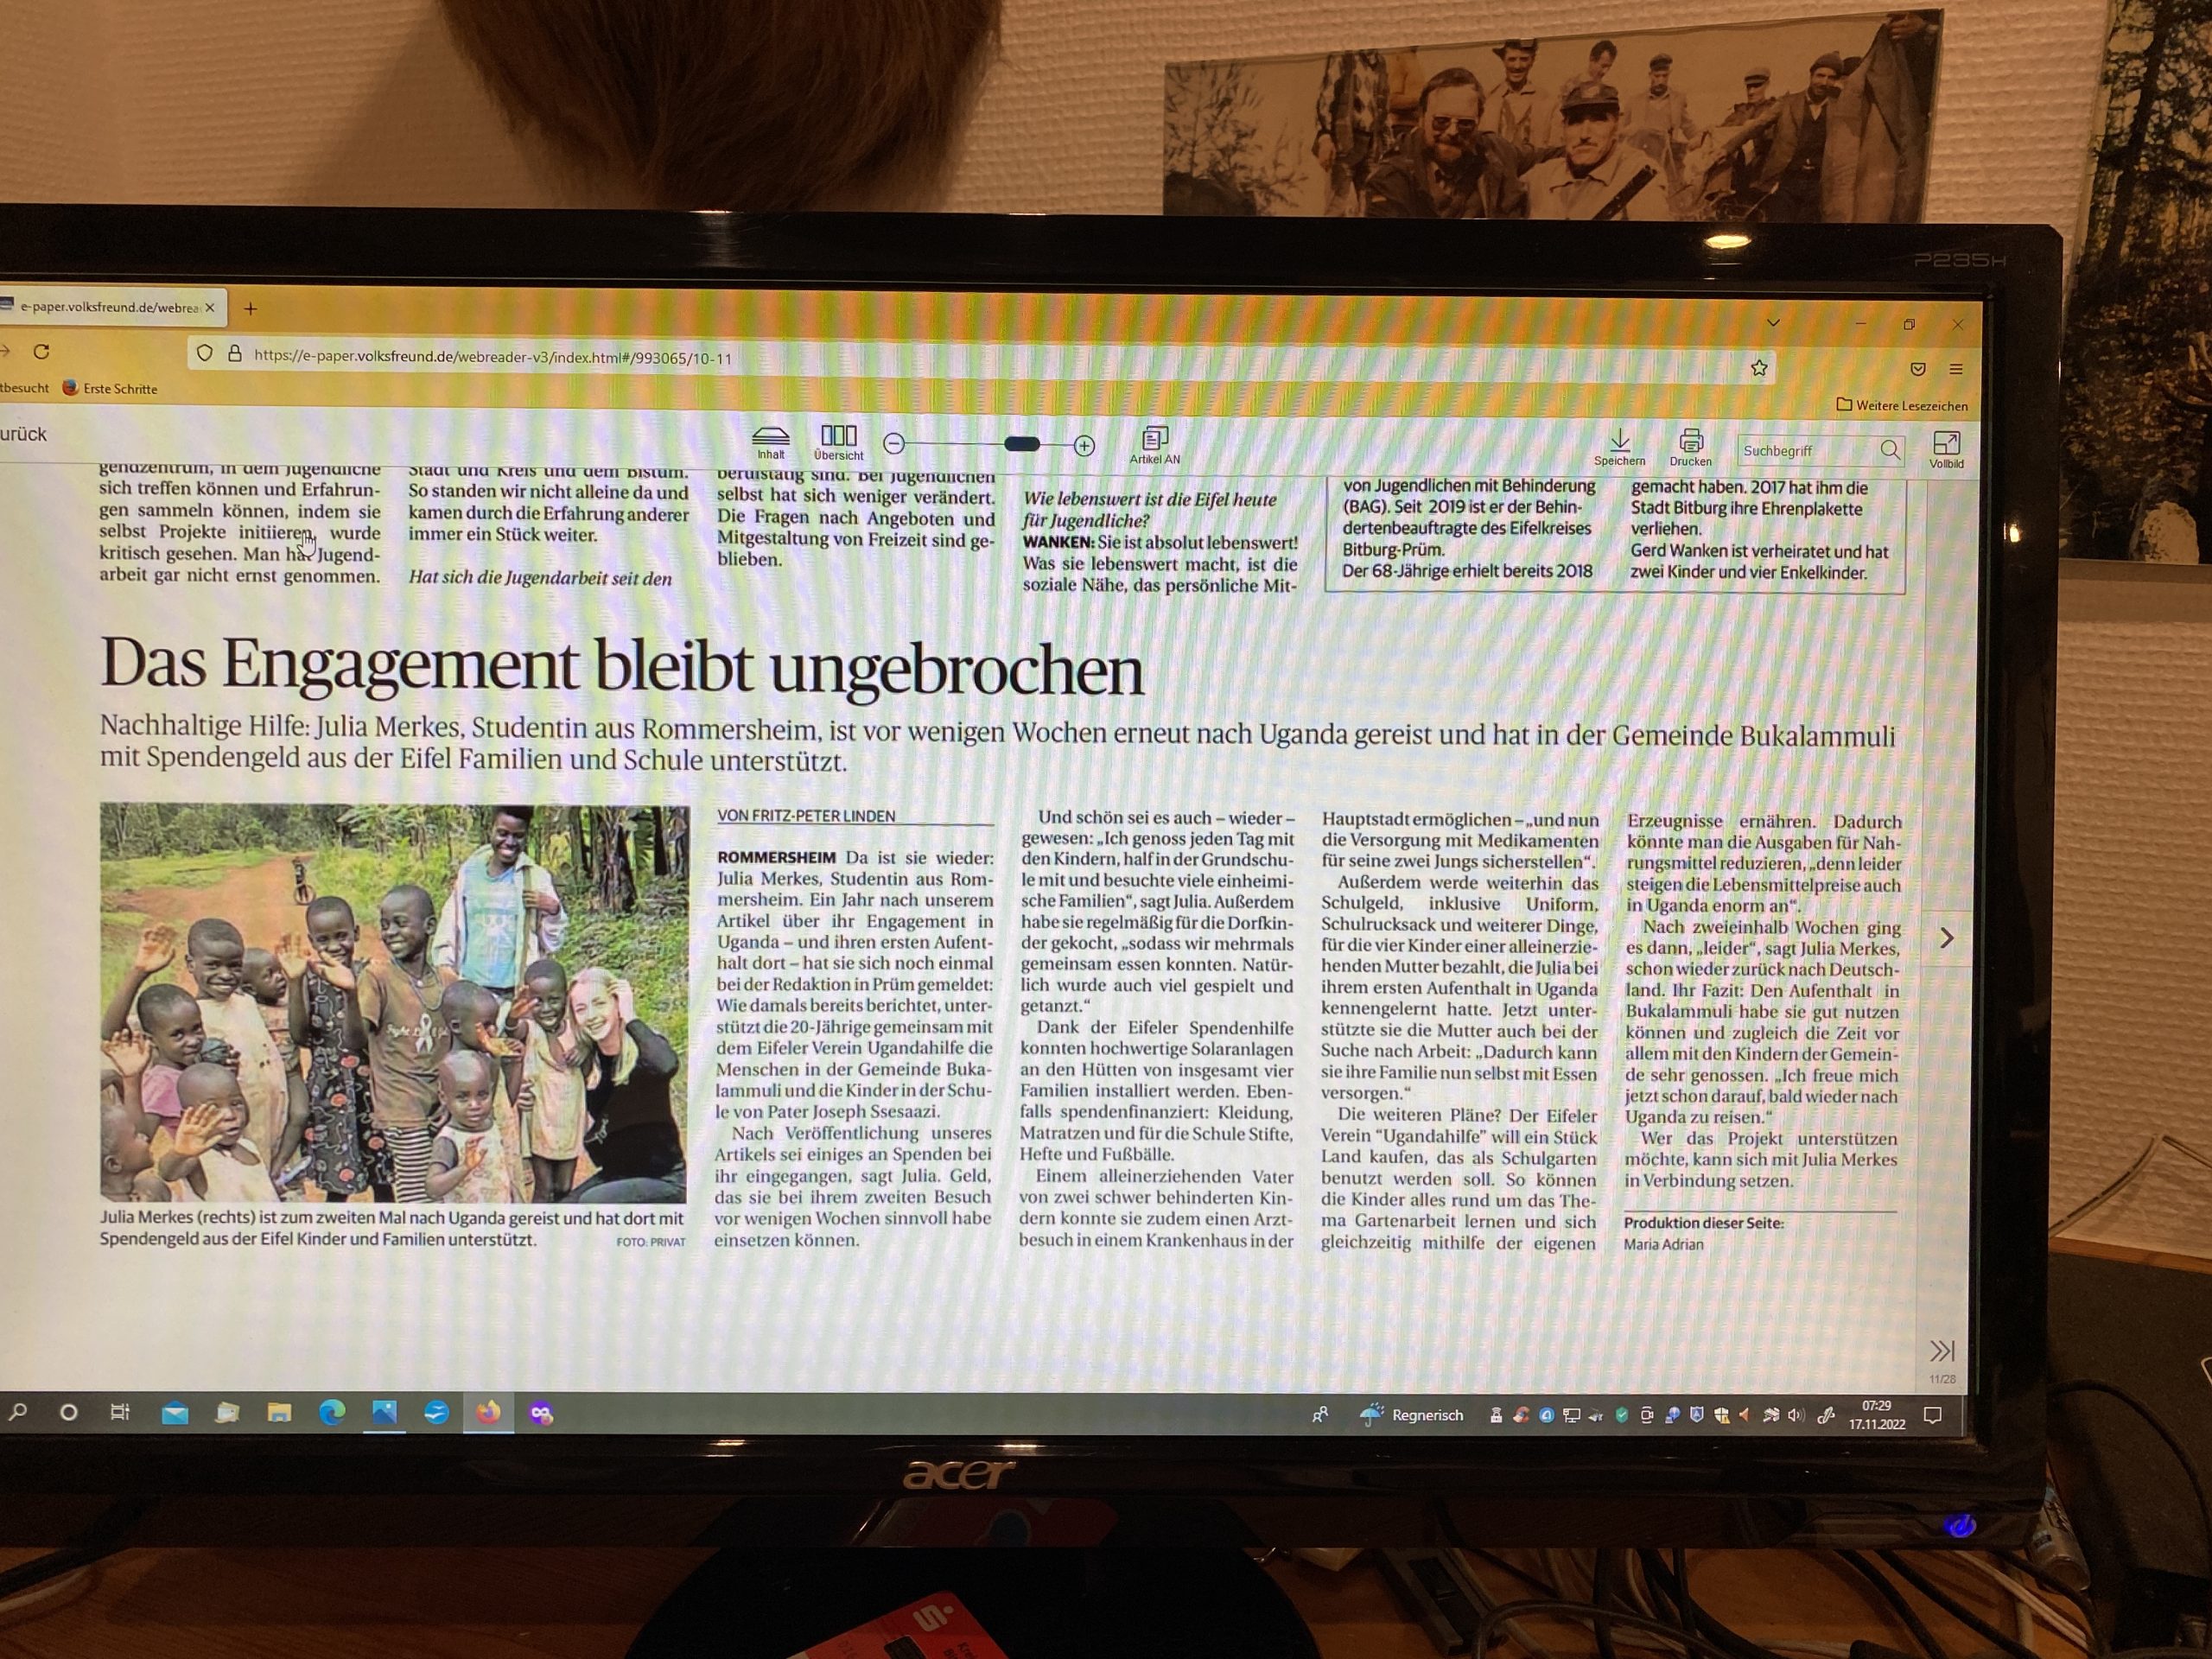Click the zoom out minus icon

point(894,444)
